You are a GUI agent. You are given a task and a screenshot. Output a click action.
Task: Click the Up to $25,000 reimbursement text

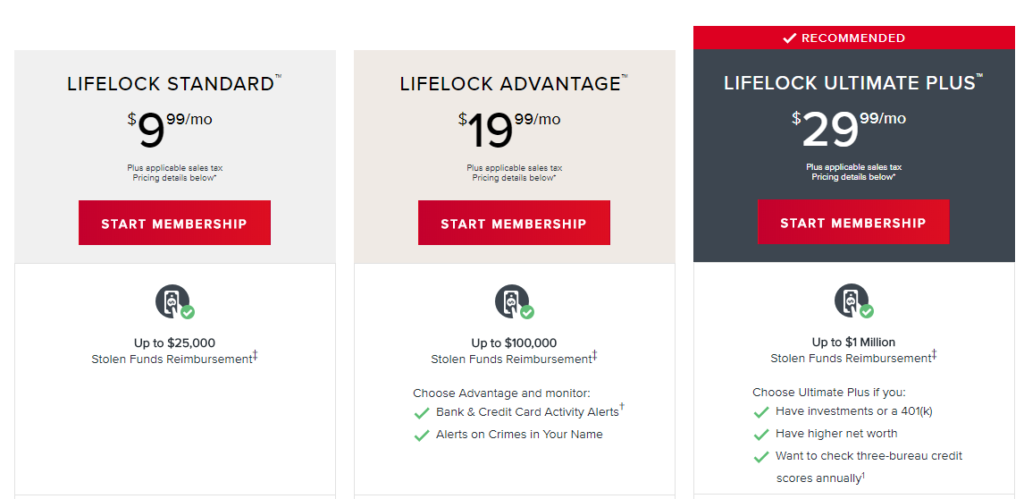[174, 343]
